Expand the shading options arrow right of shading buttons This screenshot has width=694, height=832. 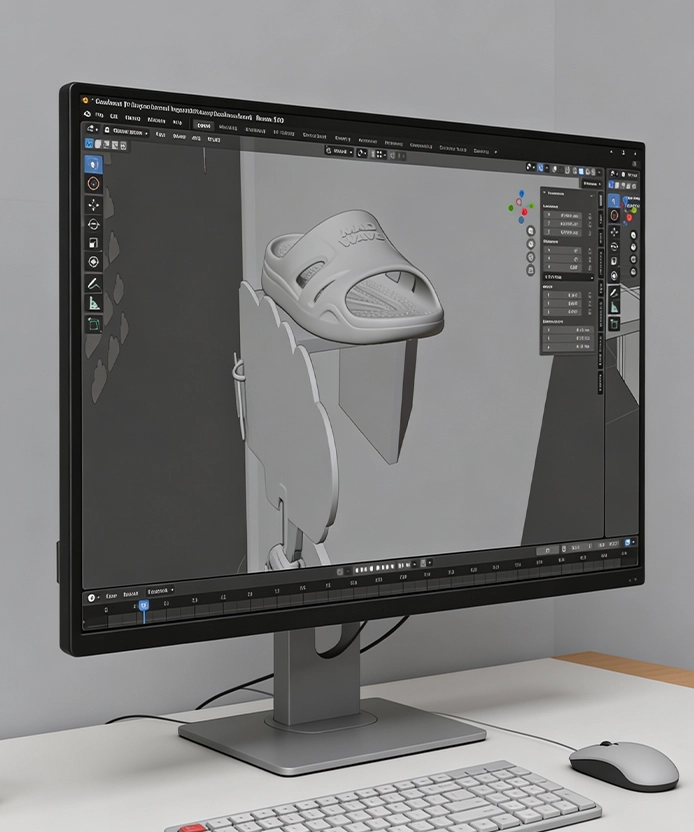pyautogui.click(x=600, y=172)
